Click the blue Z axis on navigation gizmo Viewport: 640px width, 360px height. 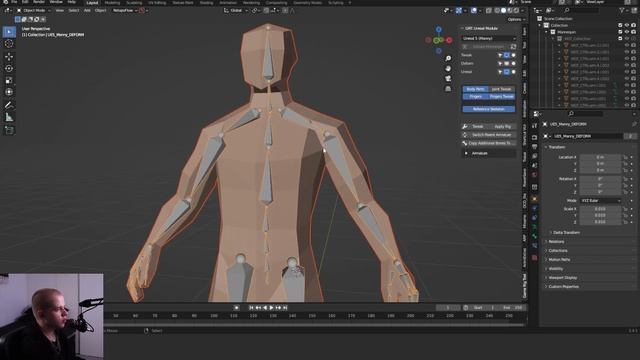click(438, 29)
